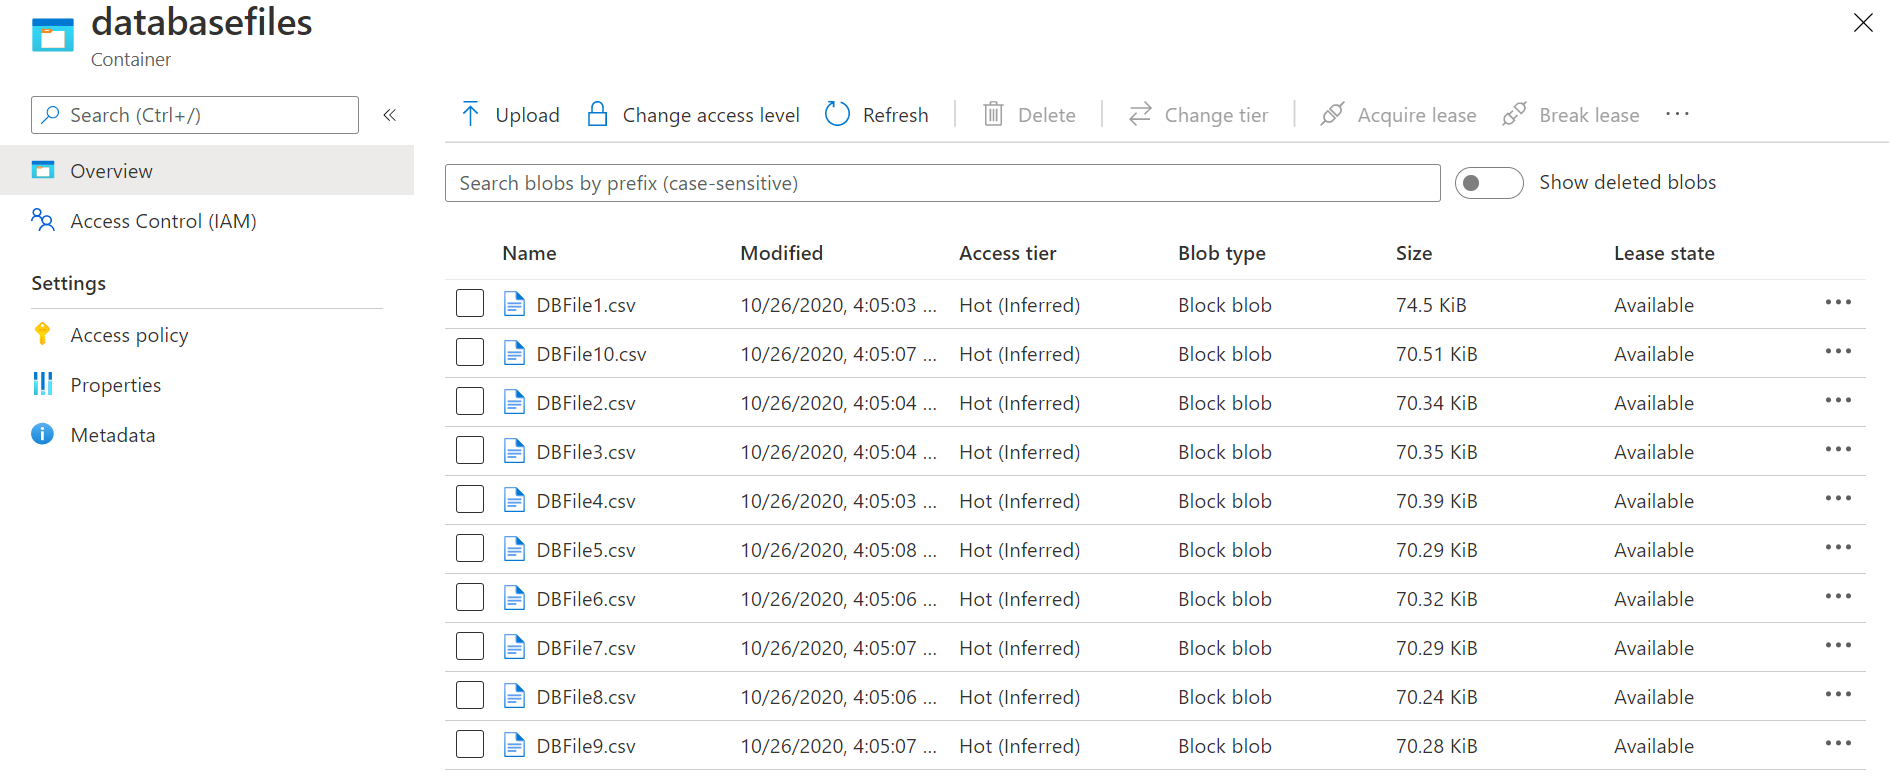Focus the search blobs by prefix field
This screenshot has height=780, width=1890.
(x=942, y=183)
